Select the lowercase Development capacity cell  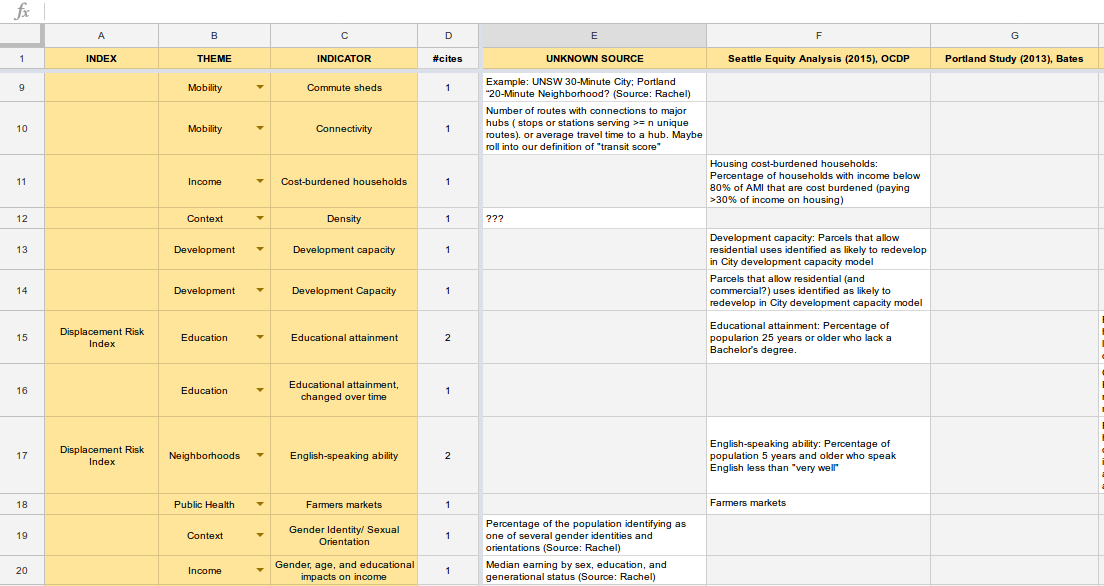pos(344,249)
